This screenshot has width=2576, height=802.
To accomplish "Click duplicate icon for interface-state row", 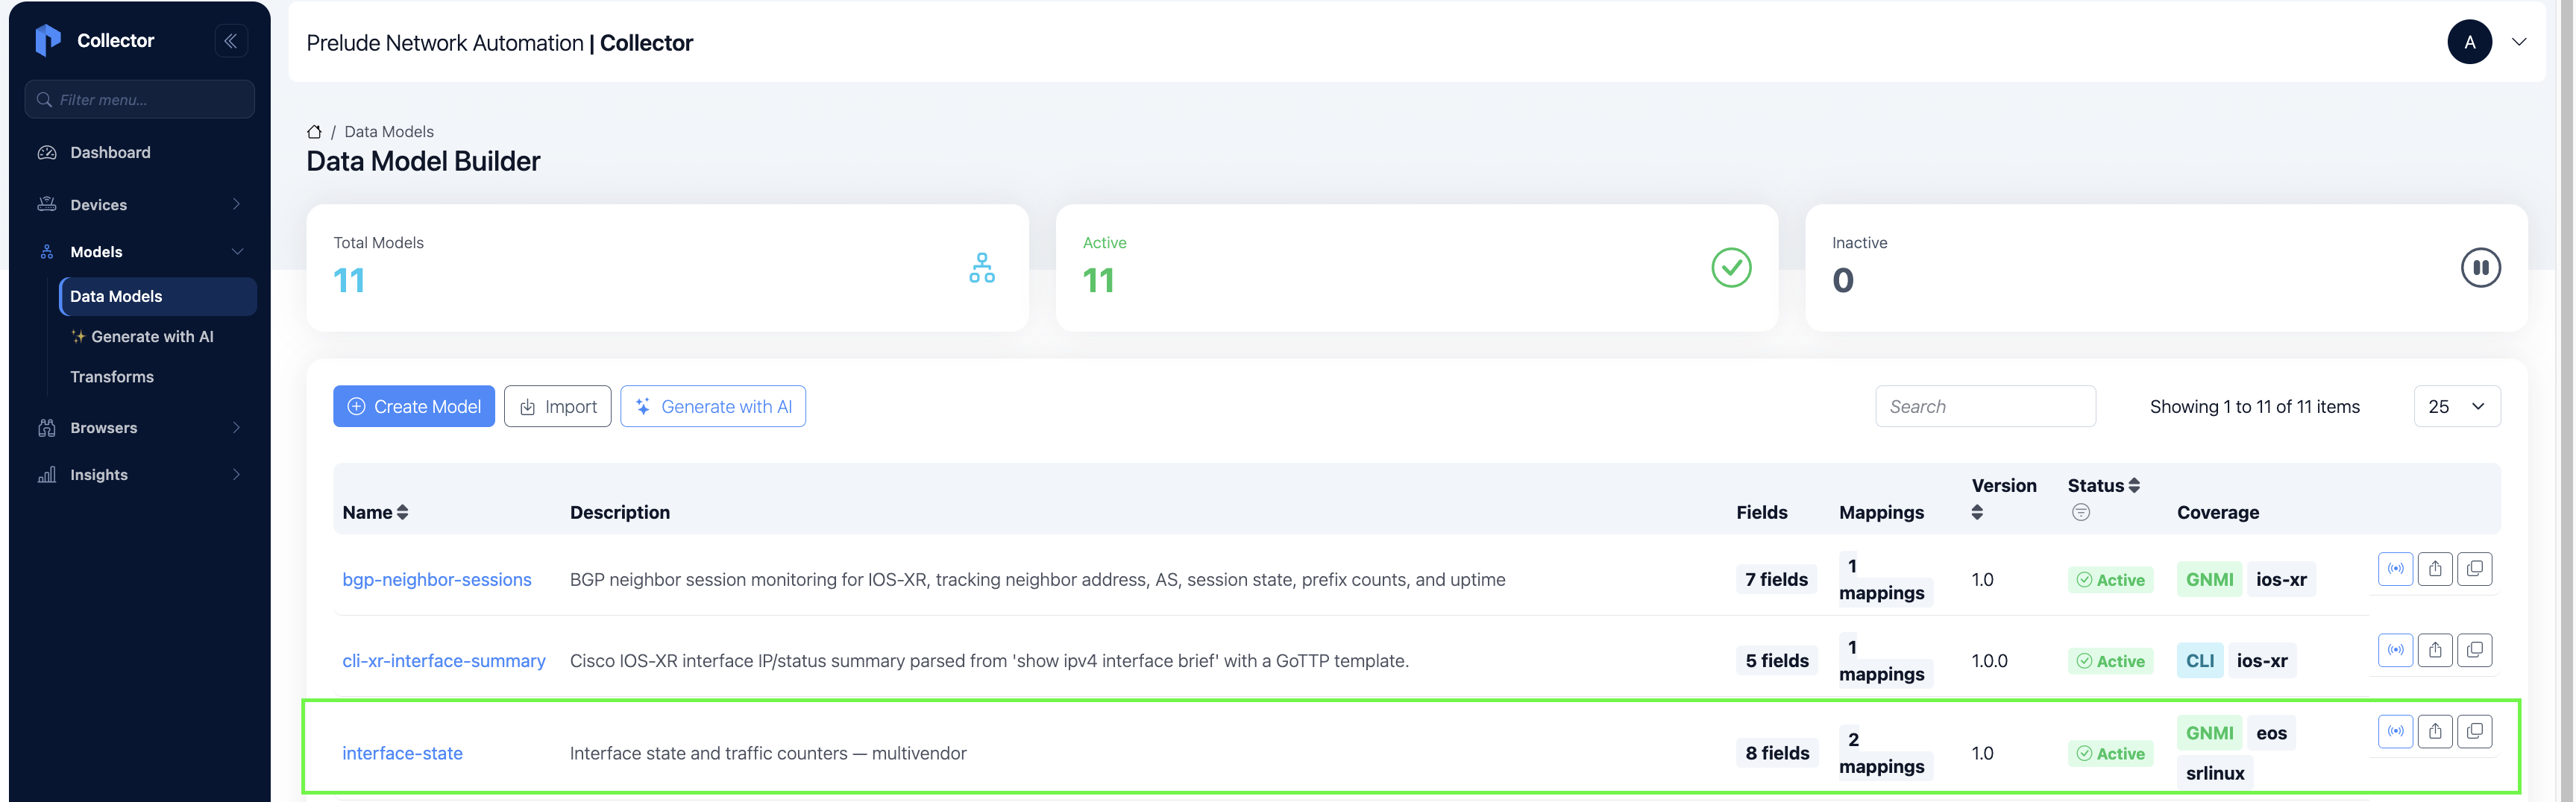I will (x=2475, y=731).
